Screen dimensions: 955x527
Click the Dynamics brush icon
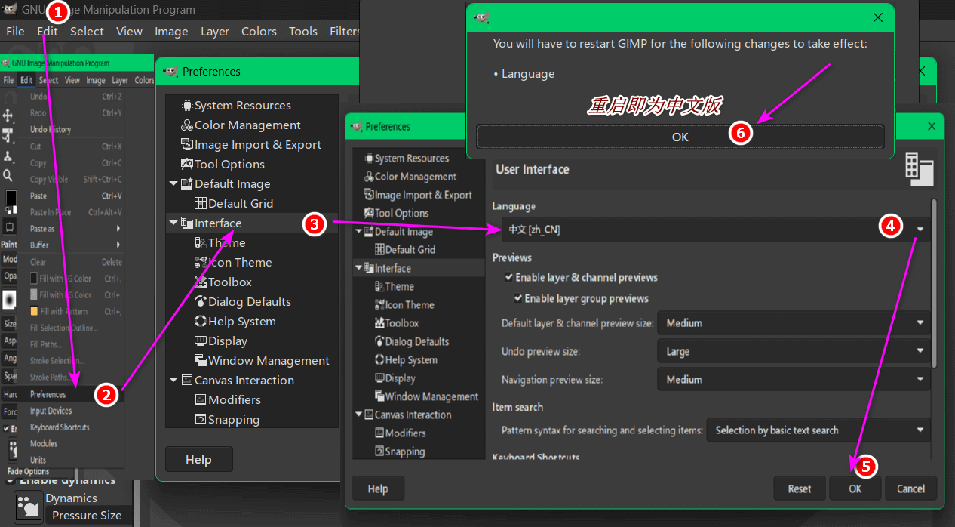click(28, 508)
